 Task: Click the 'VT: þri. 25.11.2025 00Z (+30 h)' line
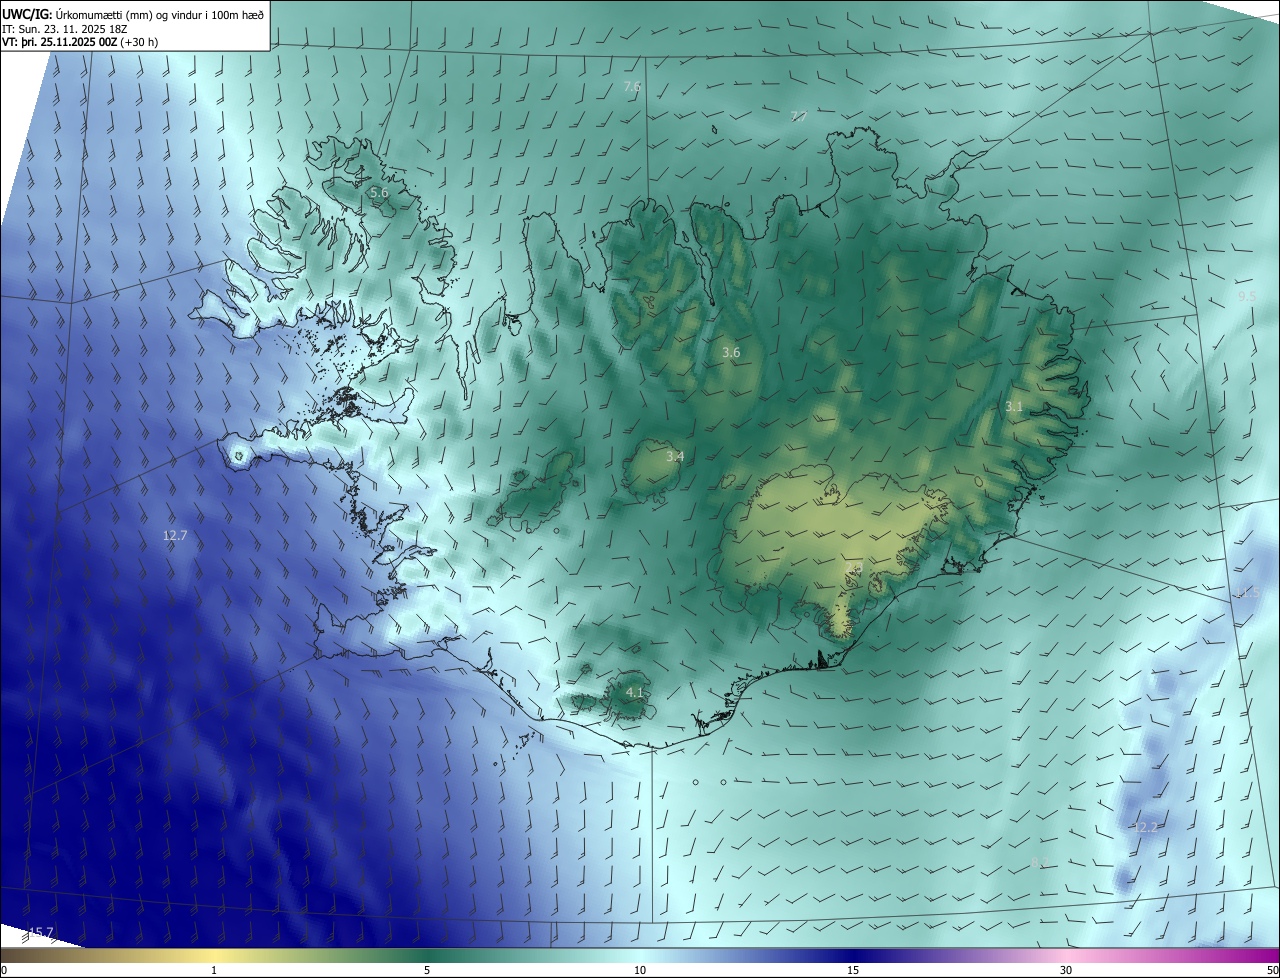pyautogui.click(x=80, y=42)
